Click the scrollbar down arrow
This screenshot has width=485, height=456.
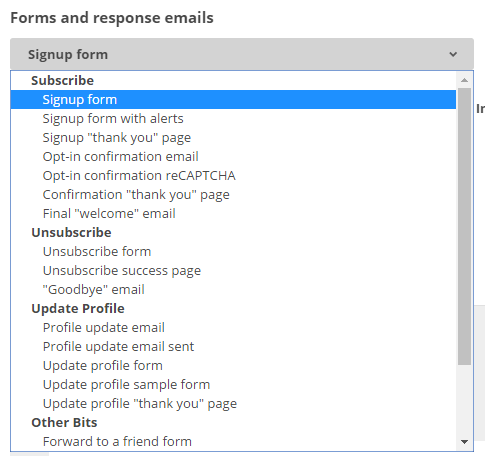(x=464, y=442)
